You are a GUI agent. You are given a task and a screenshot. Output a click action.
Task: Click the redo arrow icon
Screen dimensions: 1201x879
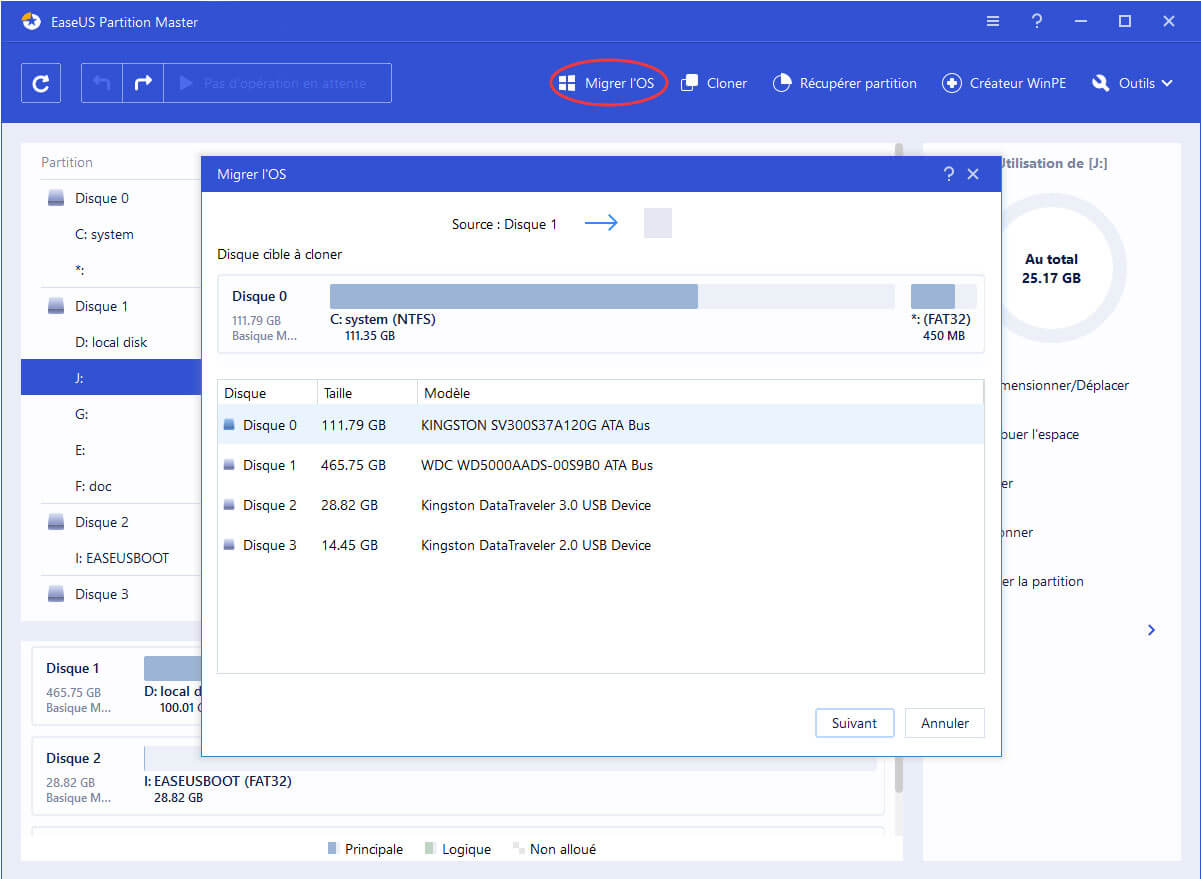(x=143, y=84)
